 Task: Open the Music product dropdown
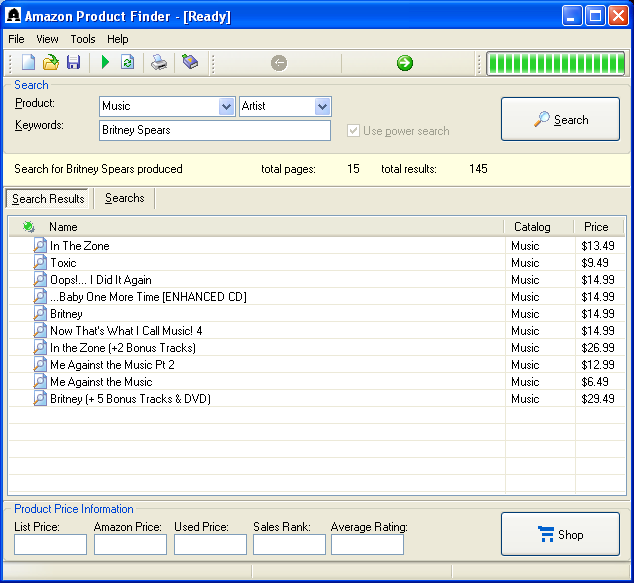(x=226, y=106)
